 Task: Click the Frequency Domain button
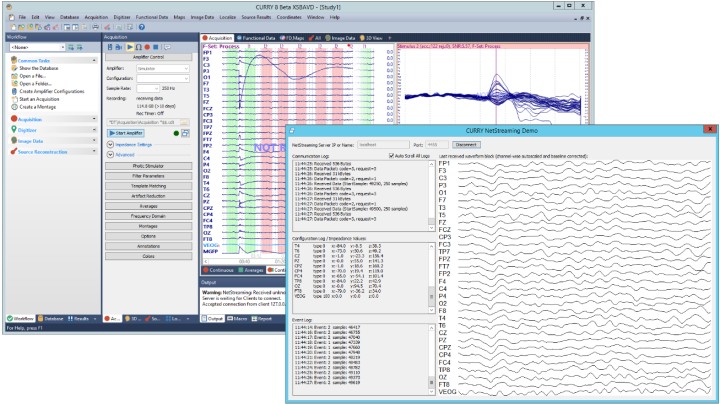coord(148,216)
